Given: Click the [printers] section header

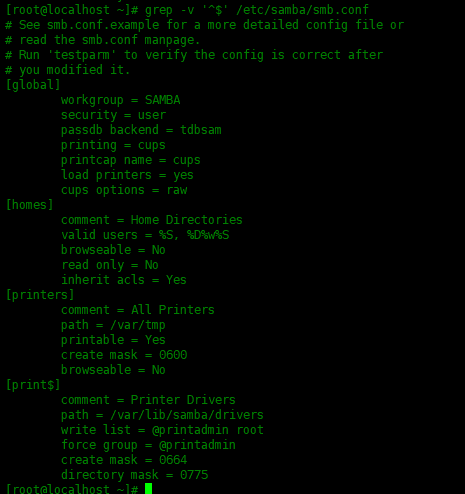Looking at the screenshot, I should [x=40, y=295].
